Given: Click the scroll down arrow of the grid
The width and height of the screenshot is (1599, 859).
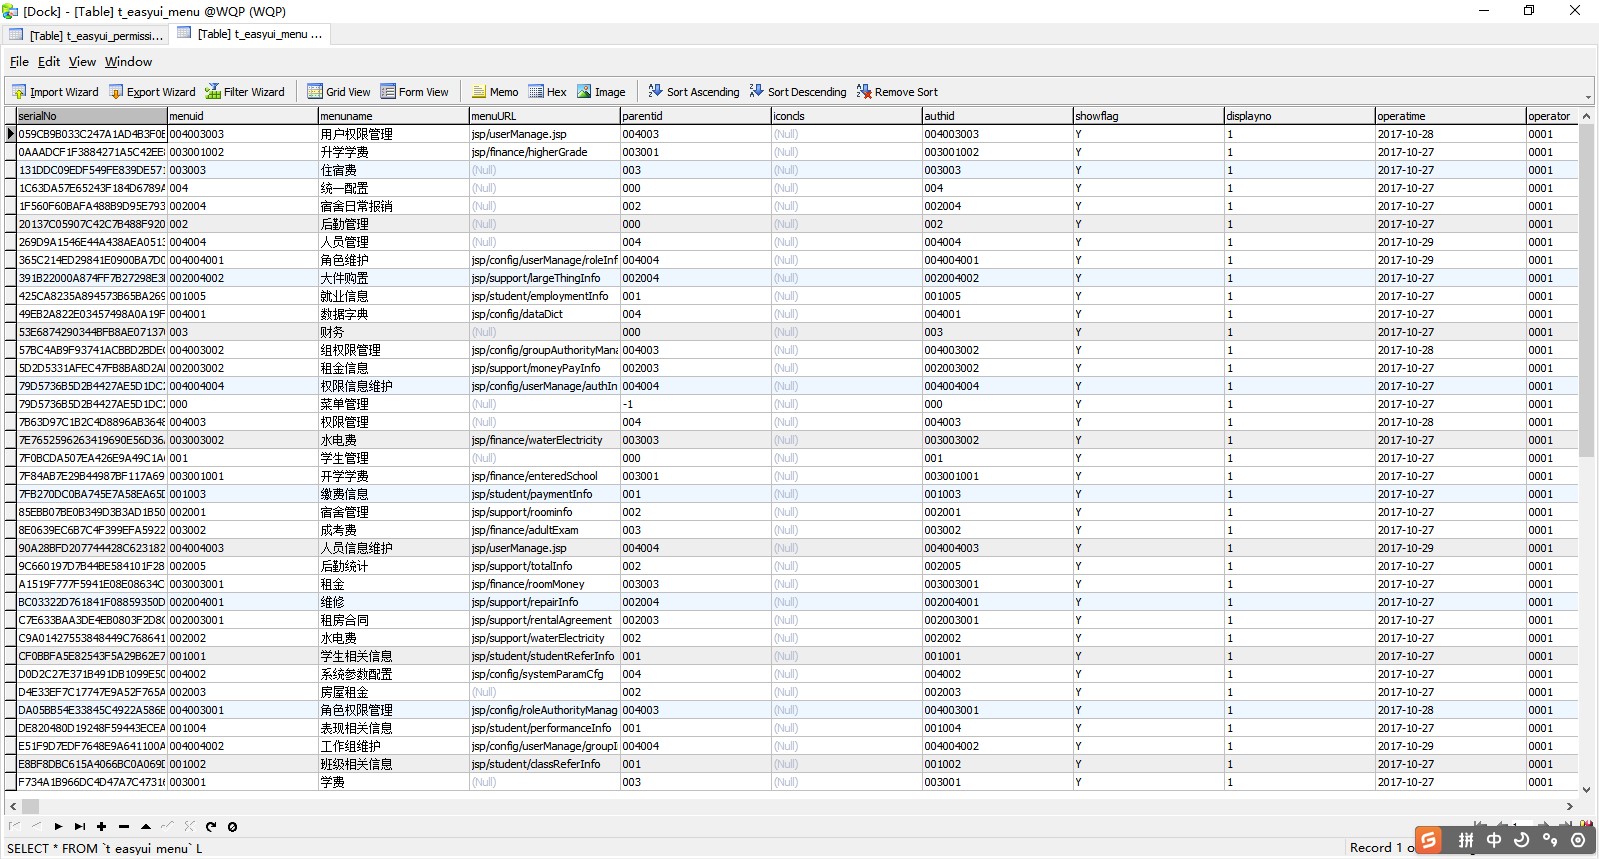Looking at the screenshot, I should point(1587,790).
